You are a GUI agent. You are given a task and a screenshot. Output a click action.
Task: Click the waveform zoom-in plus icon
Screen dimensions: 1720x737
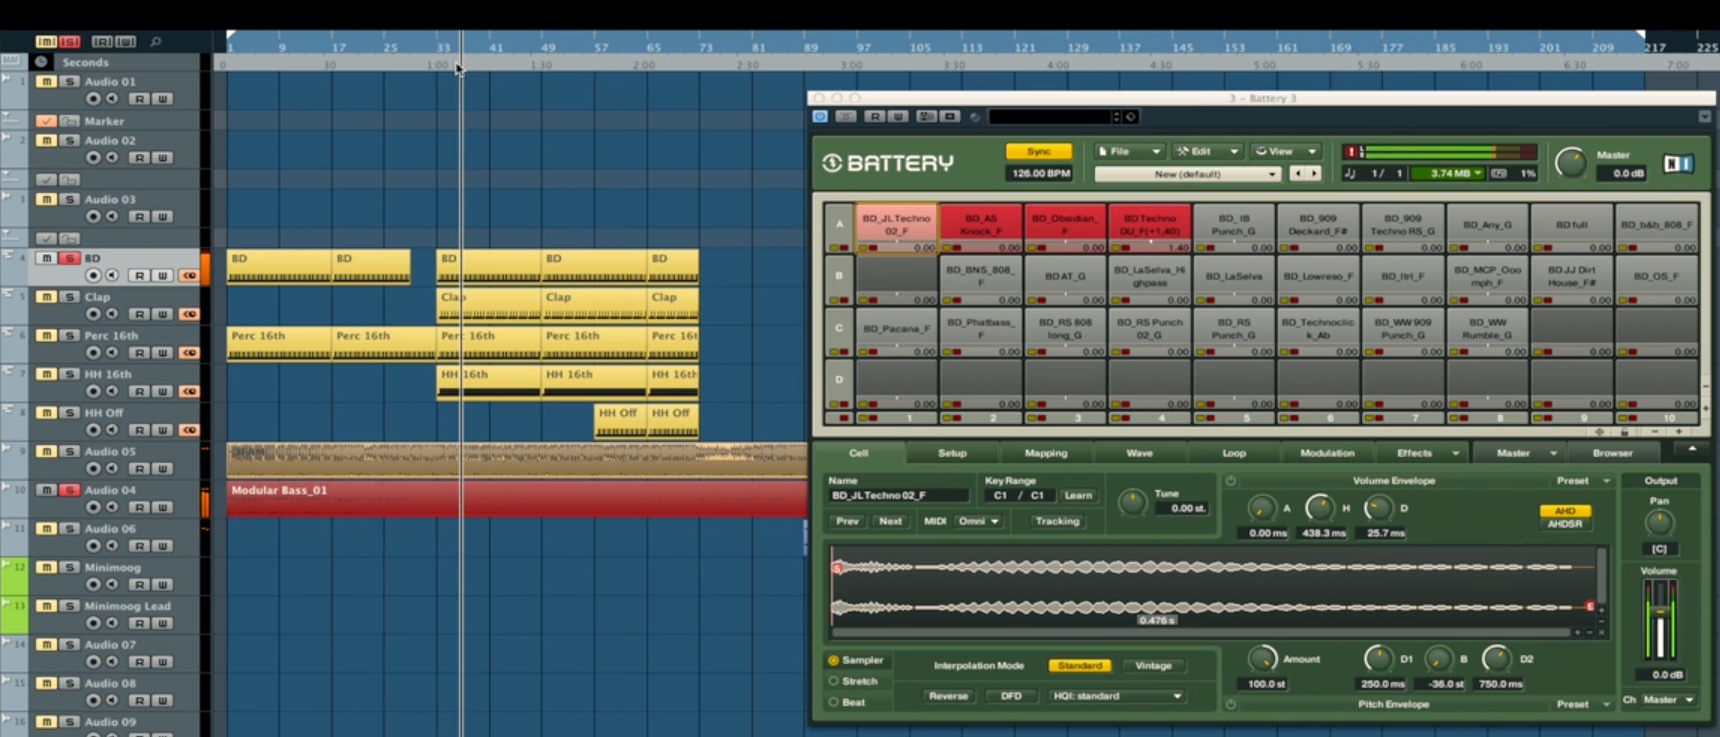1578,632
